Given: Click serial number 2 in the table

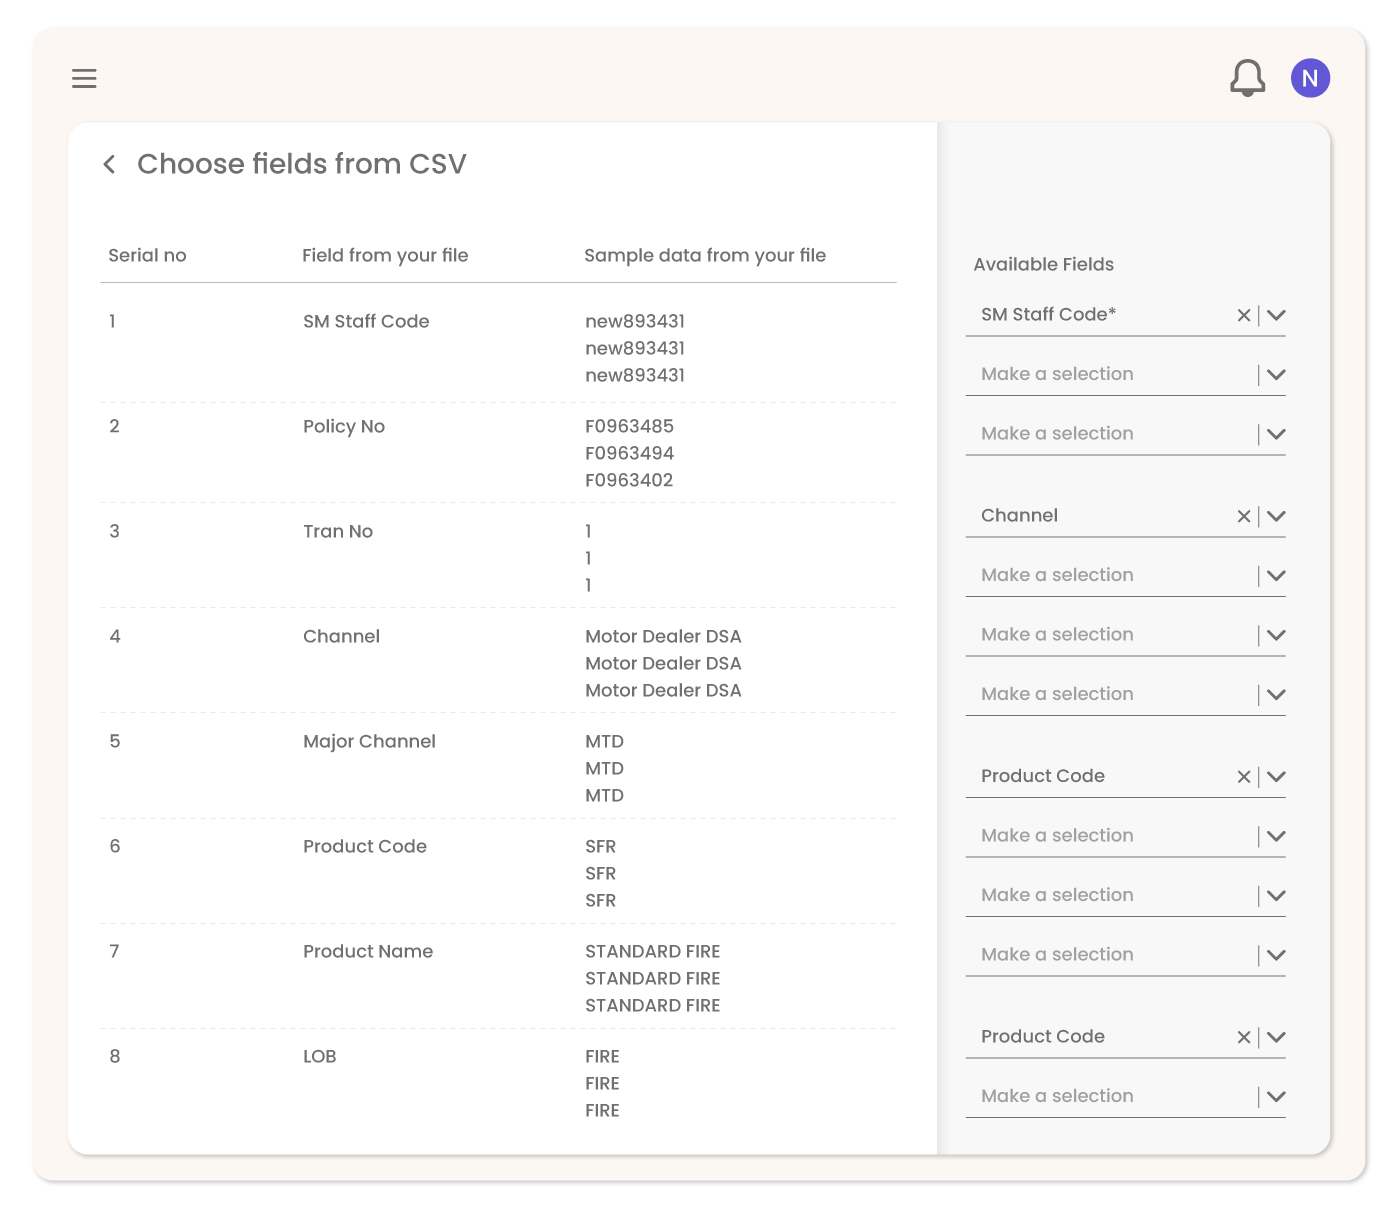Looking at the screenshot, I should point(114,426).
